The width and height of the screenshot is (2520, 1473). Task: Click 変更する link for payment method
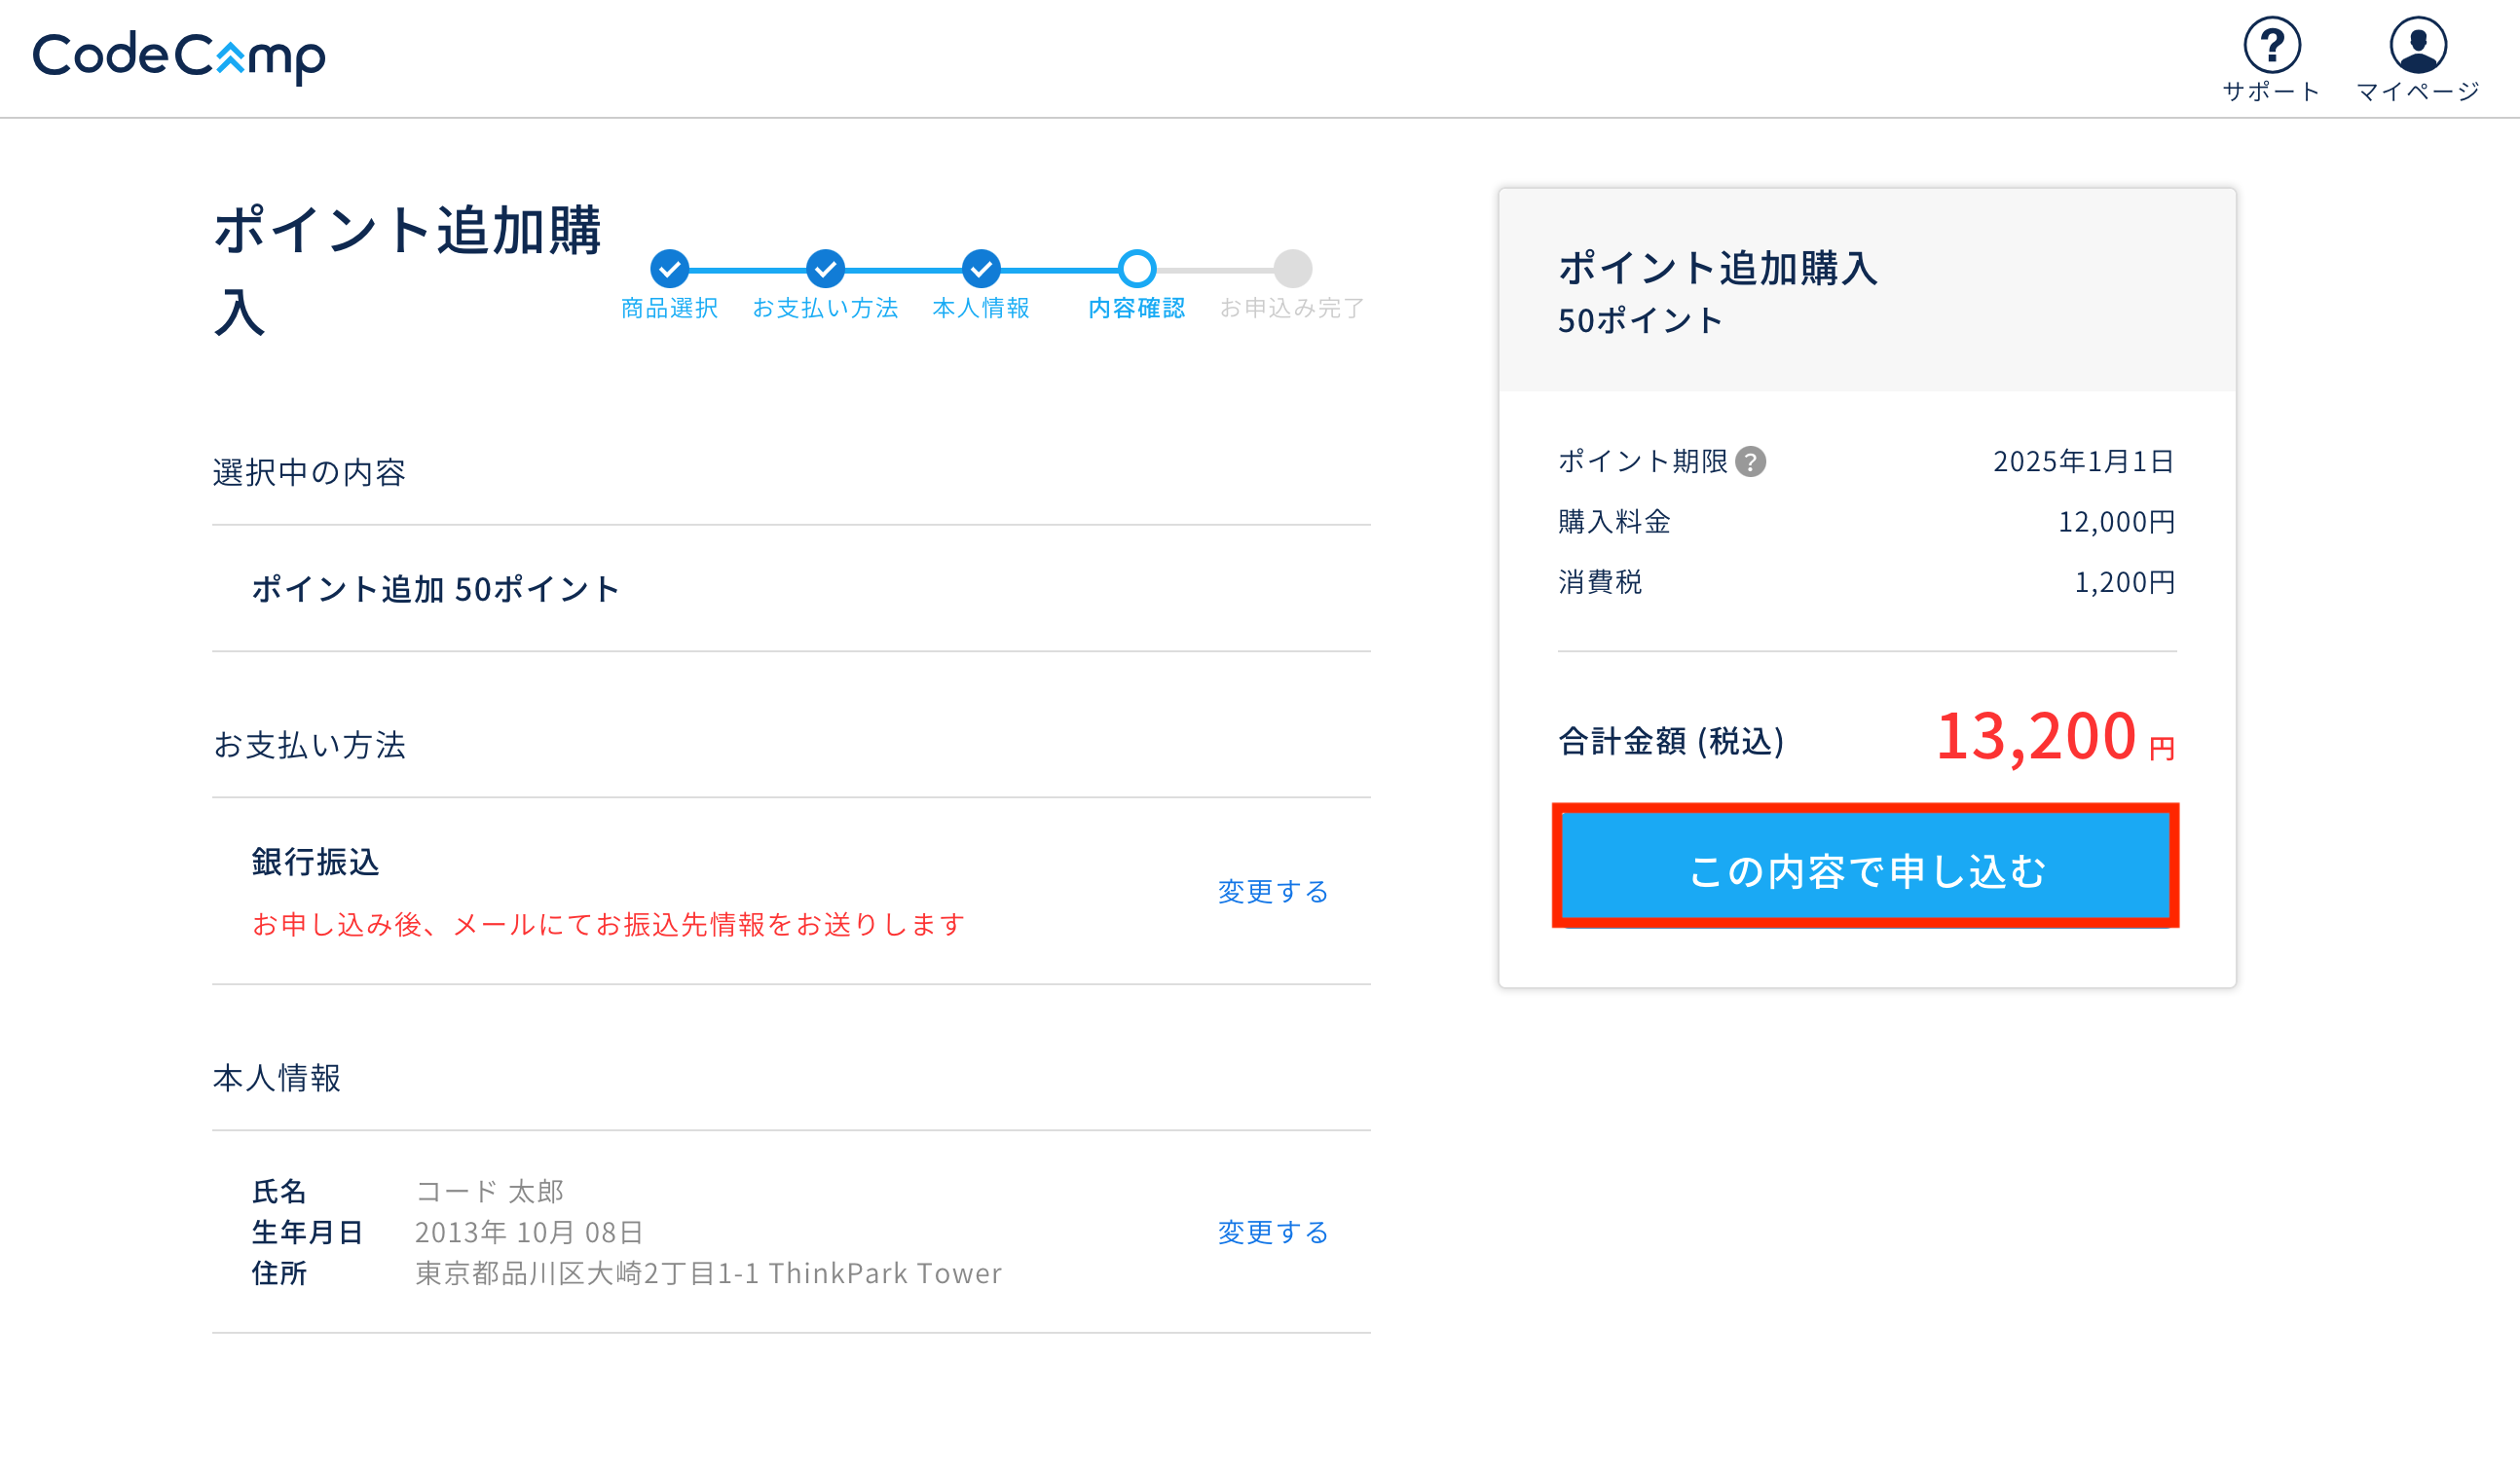coord(1272,891)
